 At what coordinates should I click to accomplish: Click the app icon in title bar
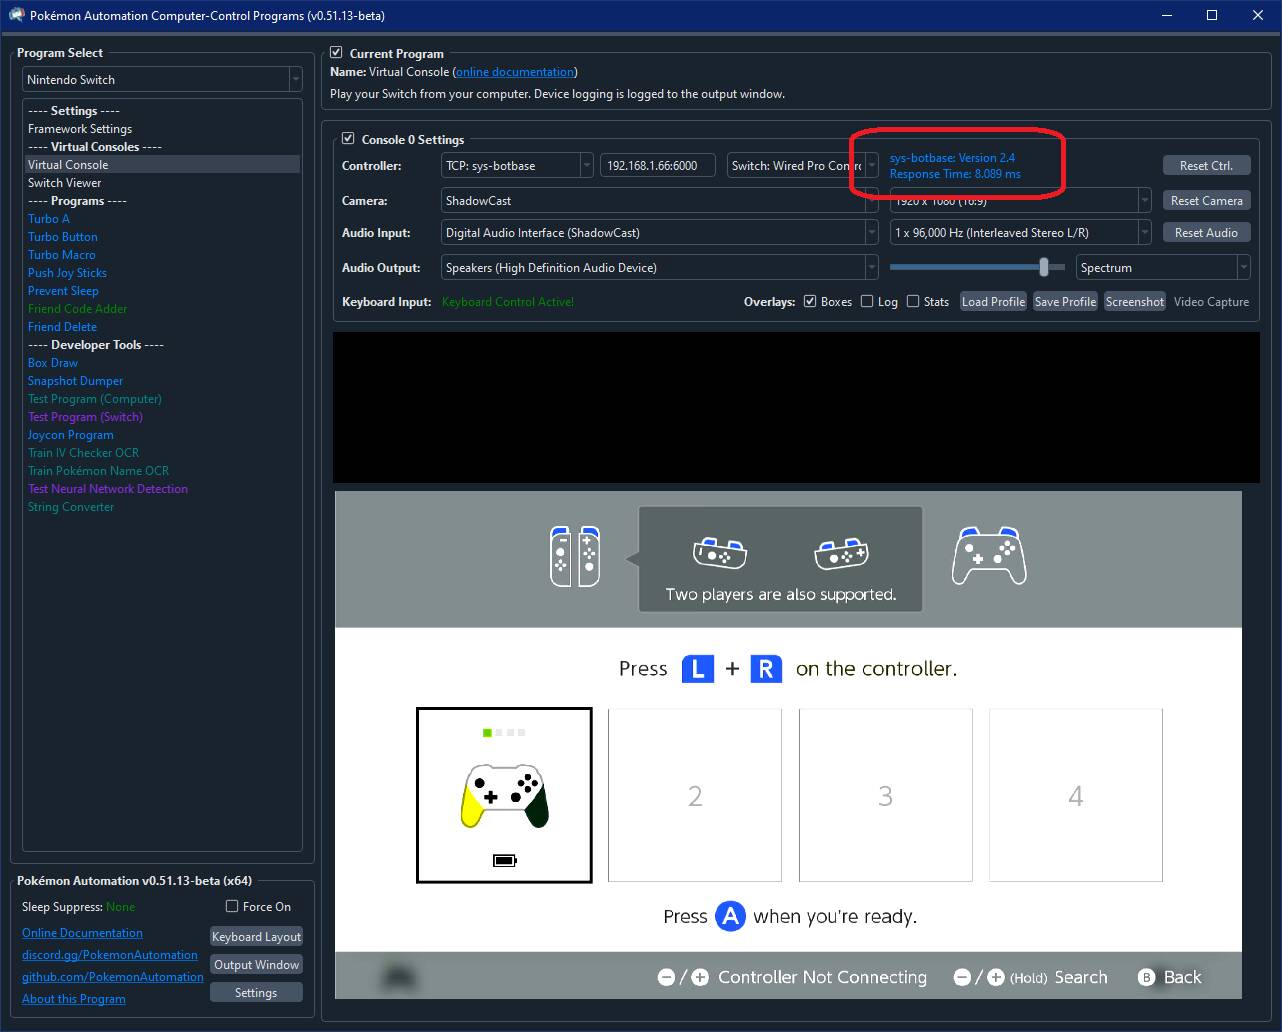click(16, 15)
